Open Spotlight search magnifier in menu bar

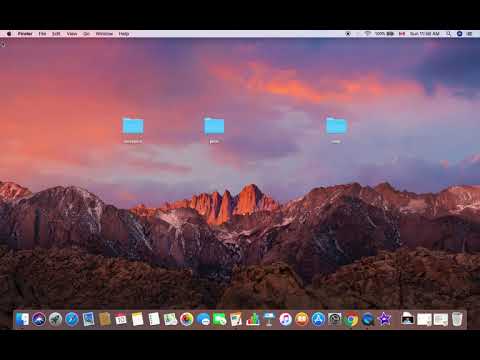point(449,34)
